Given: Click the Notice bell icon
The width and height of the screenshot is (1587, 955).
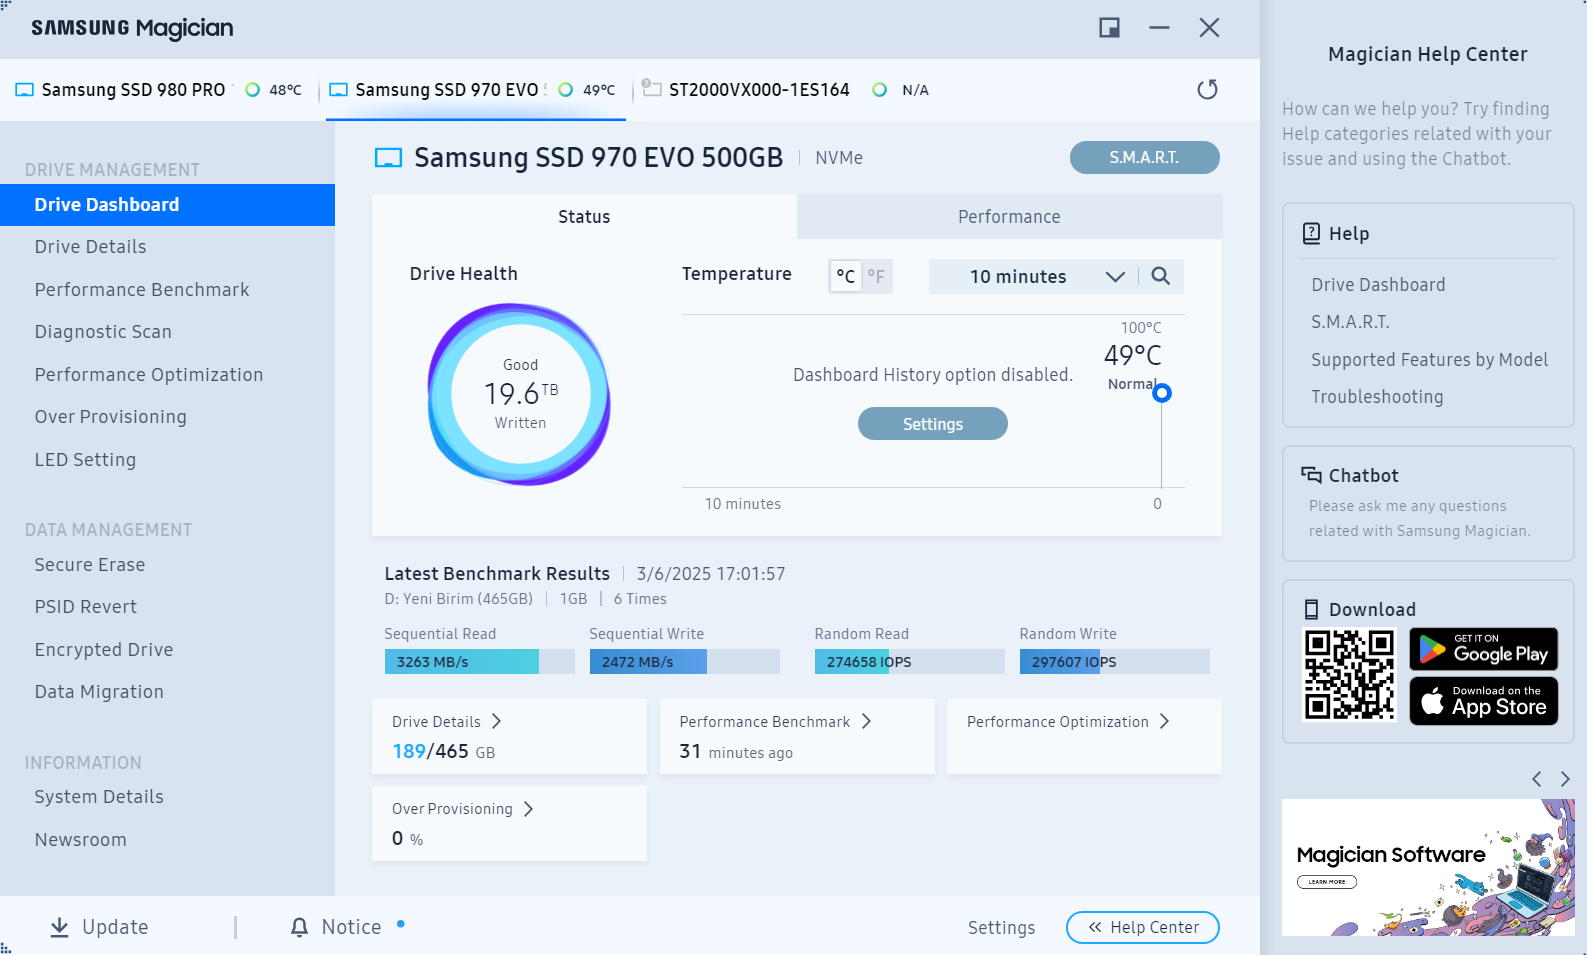Looking at the screenshot, I should 299,927.
